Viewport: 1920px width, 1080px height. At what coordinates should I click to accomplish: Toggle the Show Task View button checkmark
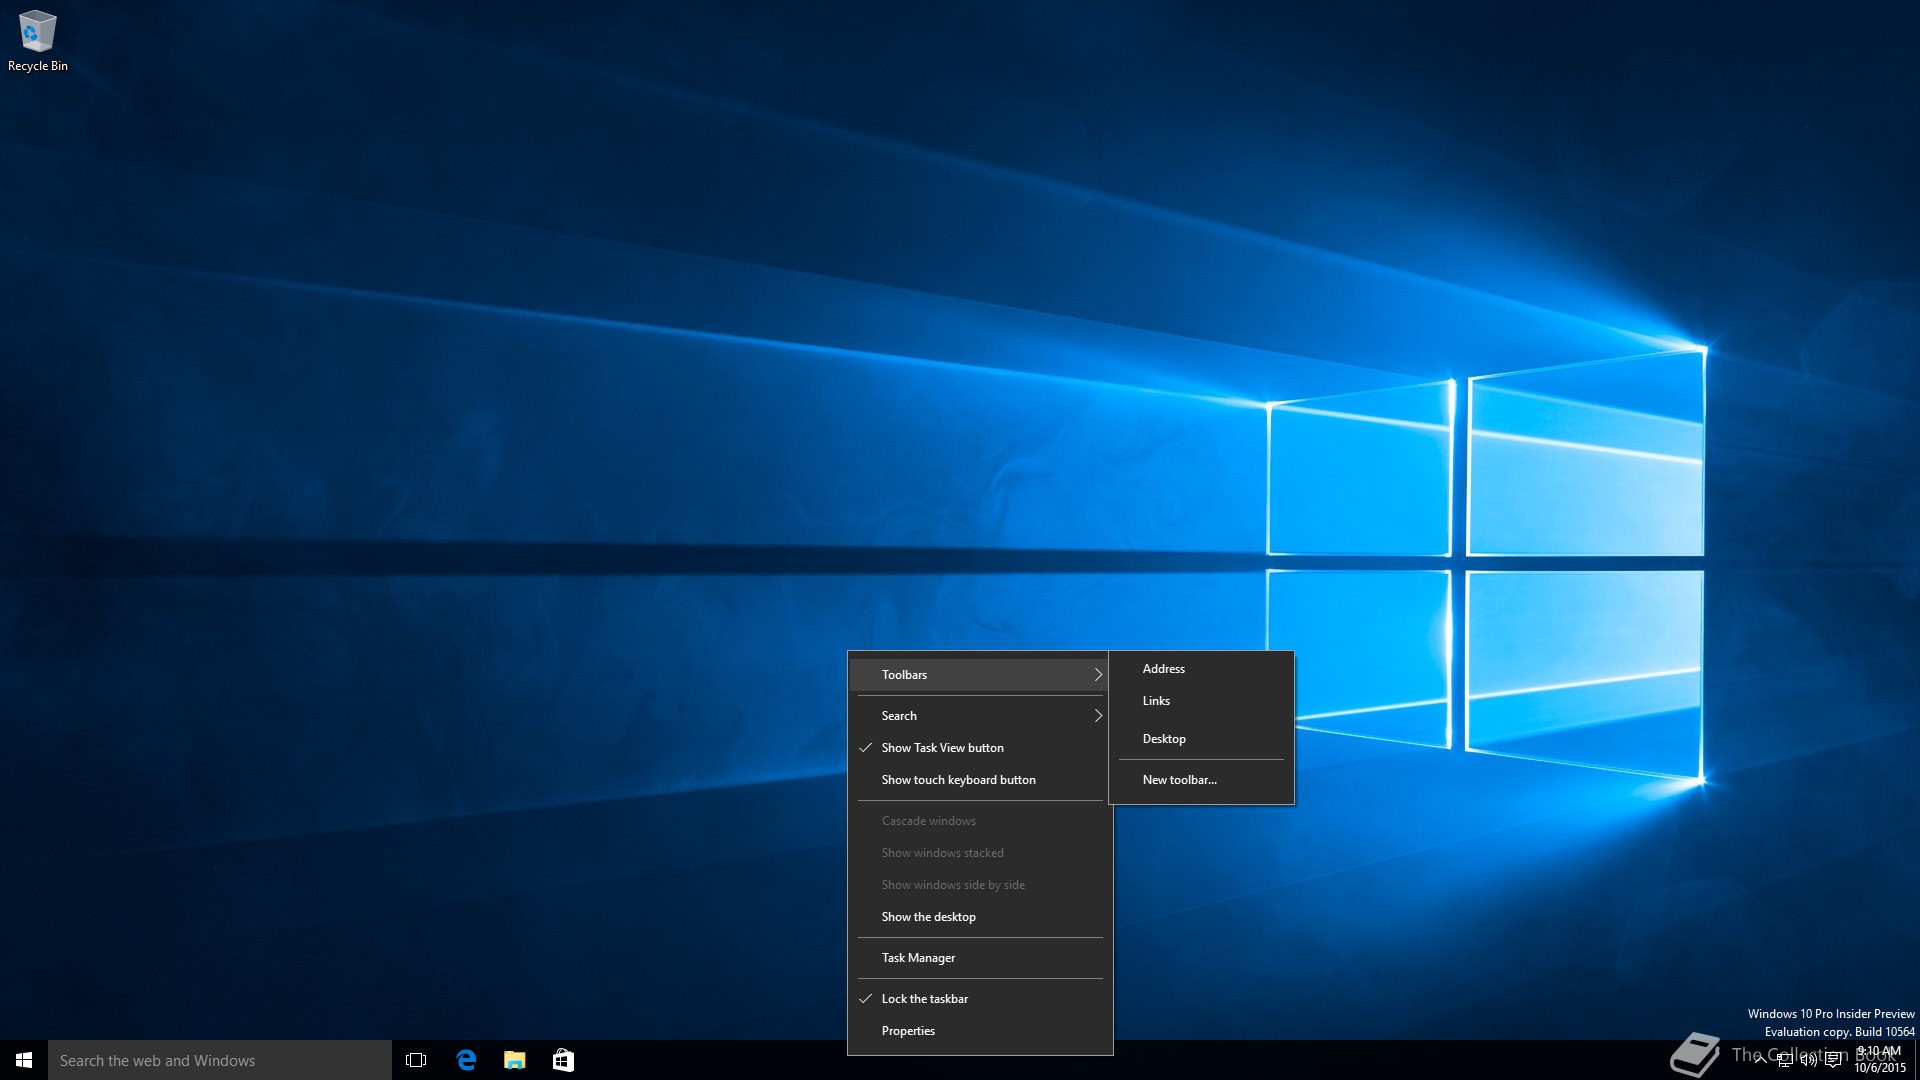pyautogui.click(x=866, y=748)
